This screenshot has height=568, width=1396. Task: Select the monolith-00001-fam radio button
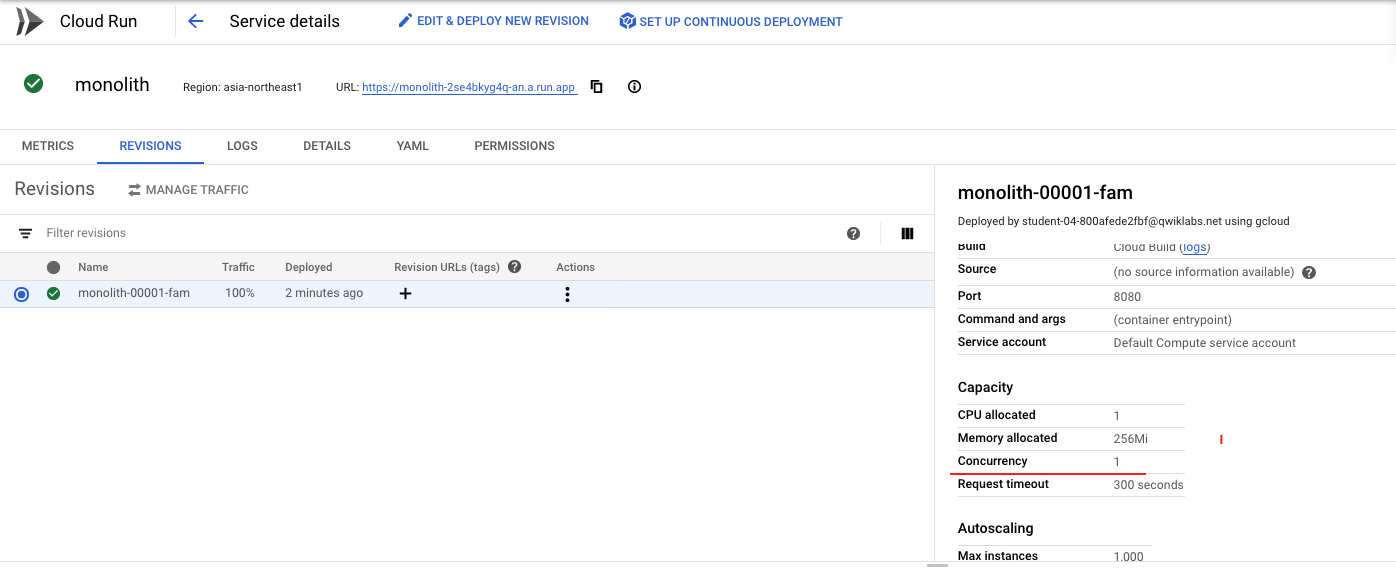[x=22, y=294]
